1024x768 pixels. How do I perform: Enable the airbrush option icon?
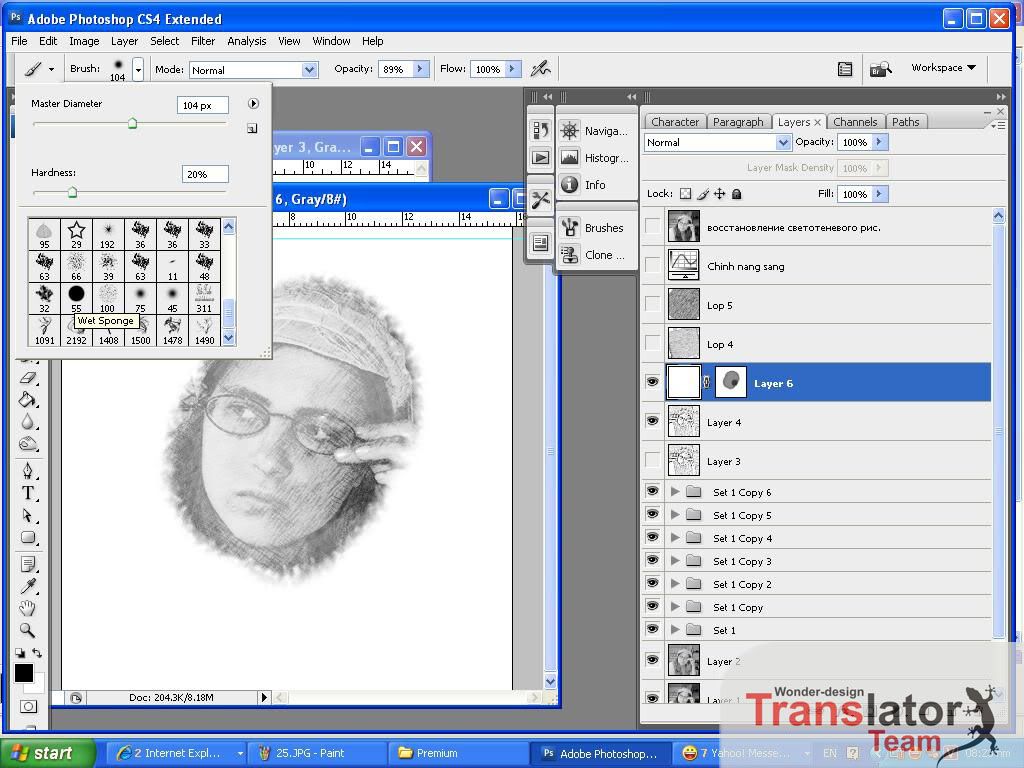pyautogui.click(x=540, y=69)
